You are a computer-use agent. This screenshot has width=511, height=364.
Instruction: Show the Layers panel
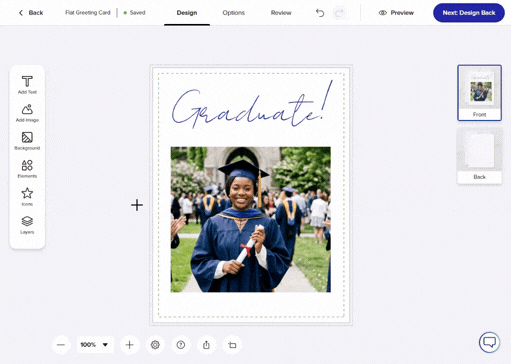point(27,225)
